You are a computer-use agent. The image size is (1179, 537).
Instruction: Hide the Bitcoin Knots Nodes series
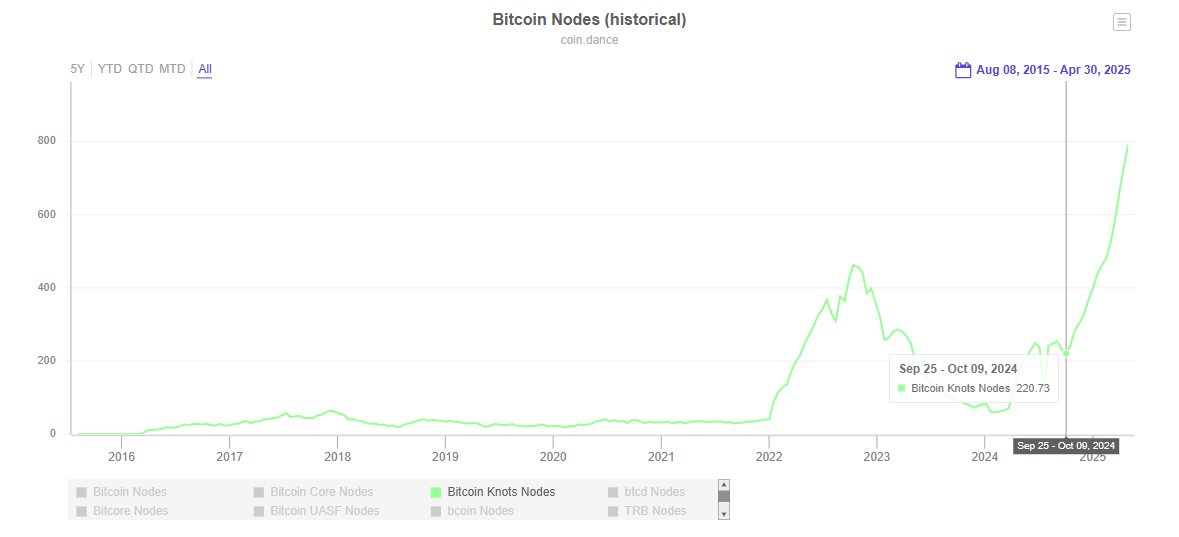pyautogui.click(x=501, y=492)
